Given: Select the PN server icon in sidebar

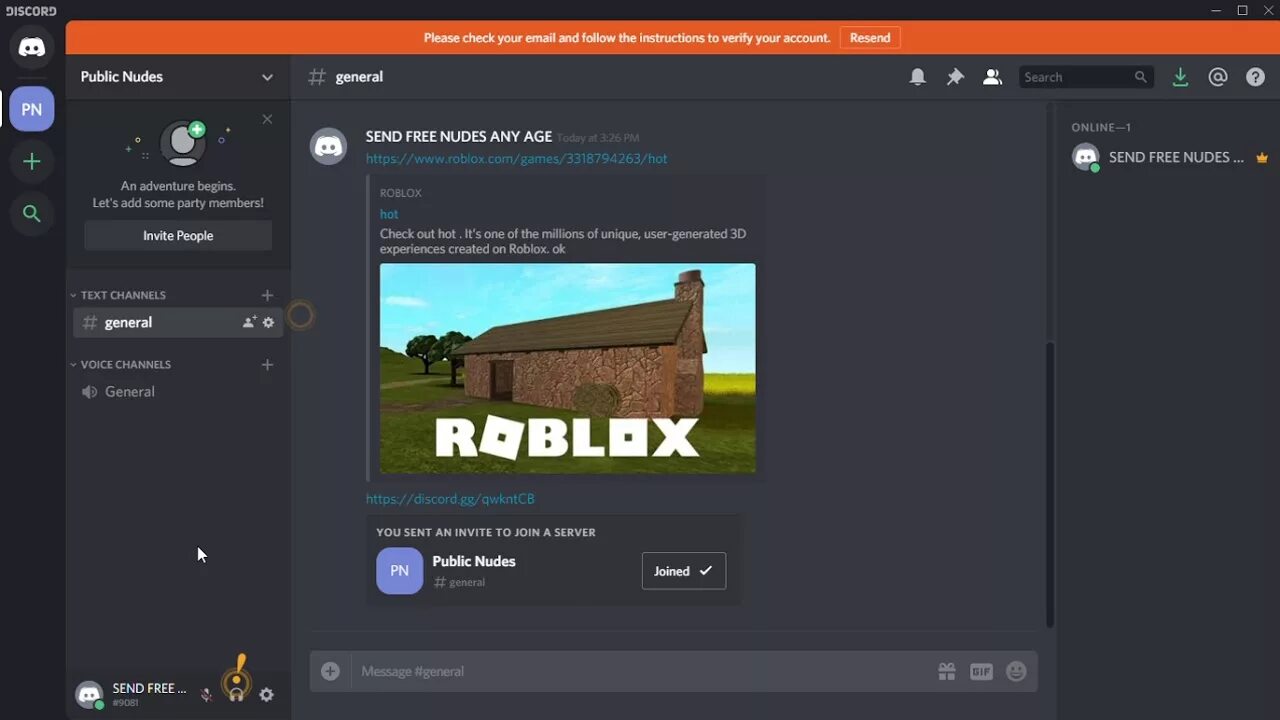Looking at the screenshot, I should [32, 109].
